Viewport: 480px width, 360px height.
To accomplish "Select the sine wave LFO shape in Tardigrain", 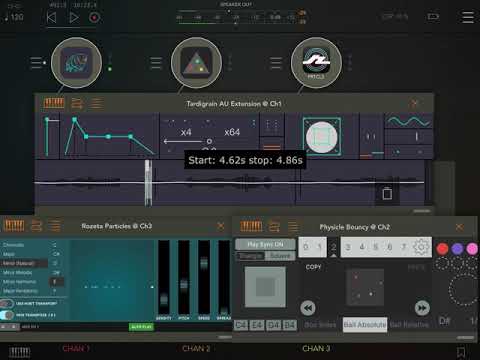I will pos(409,121).
